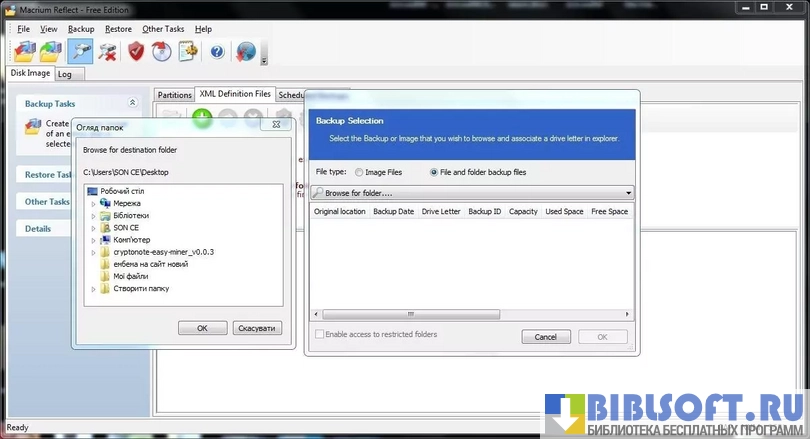Click the red shield verify toolbar icon

click(136, 51)
